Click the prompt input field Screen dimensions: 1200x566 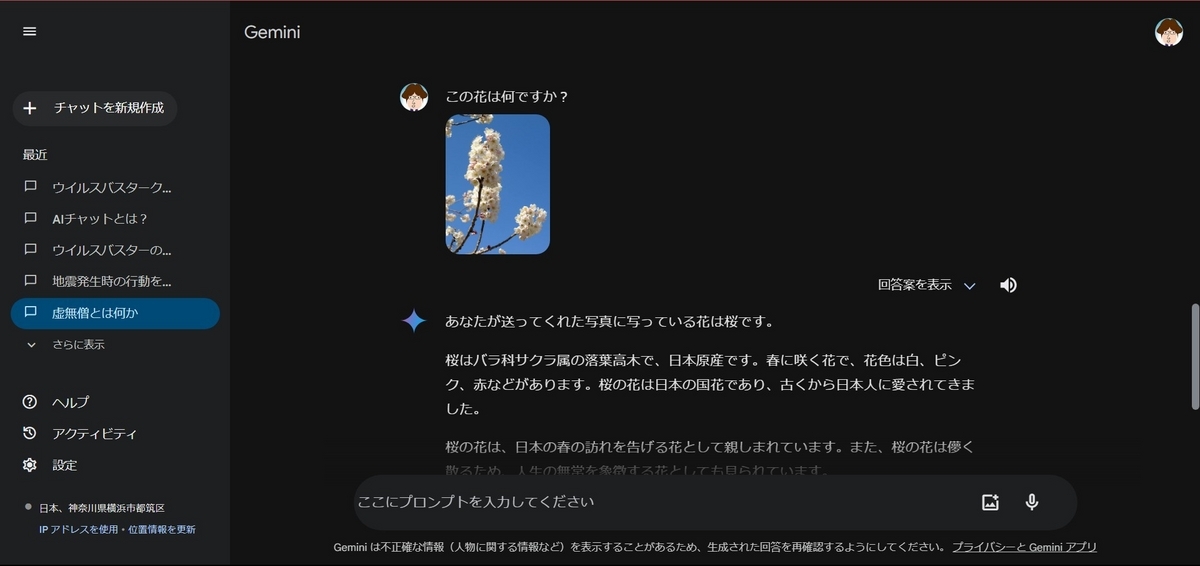660,502
